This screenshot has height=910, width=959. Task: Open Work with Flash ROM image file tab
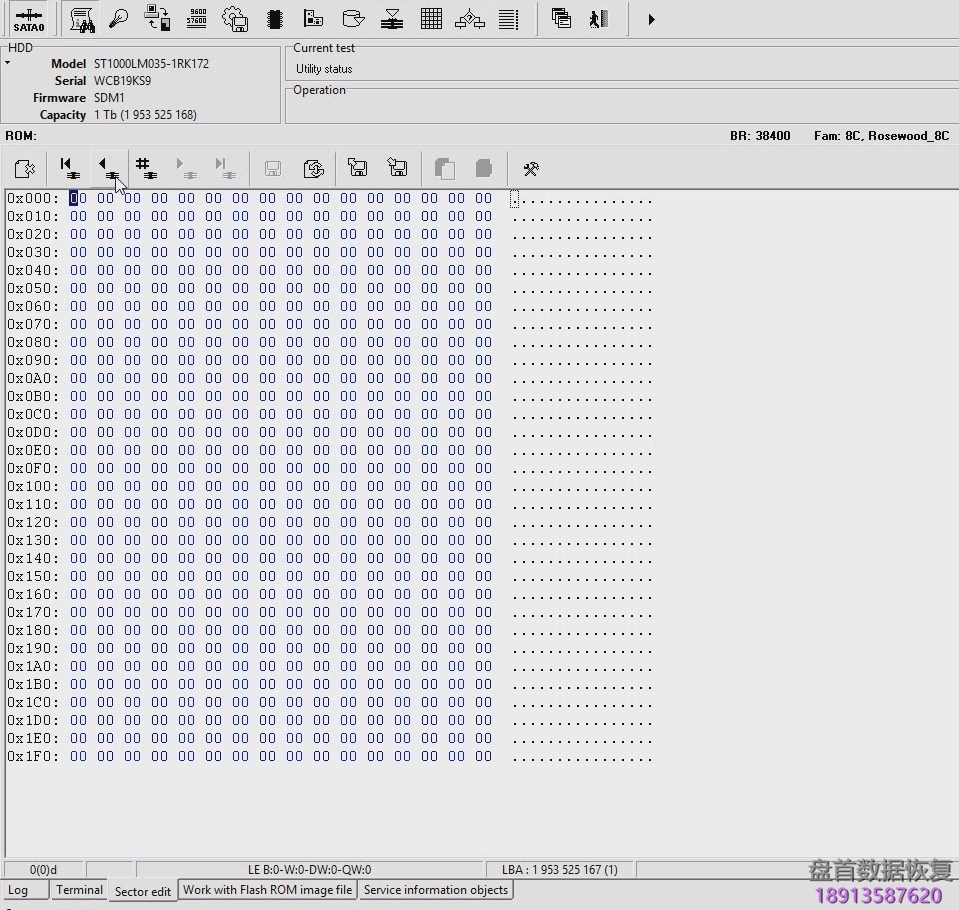coord(267,890)
